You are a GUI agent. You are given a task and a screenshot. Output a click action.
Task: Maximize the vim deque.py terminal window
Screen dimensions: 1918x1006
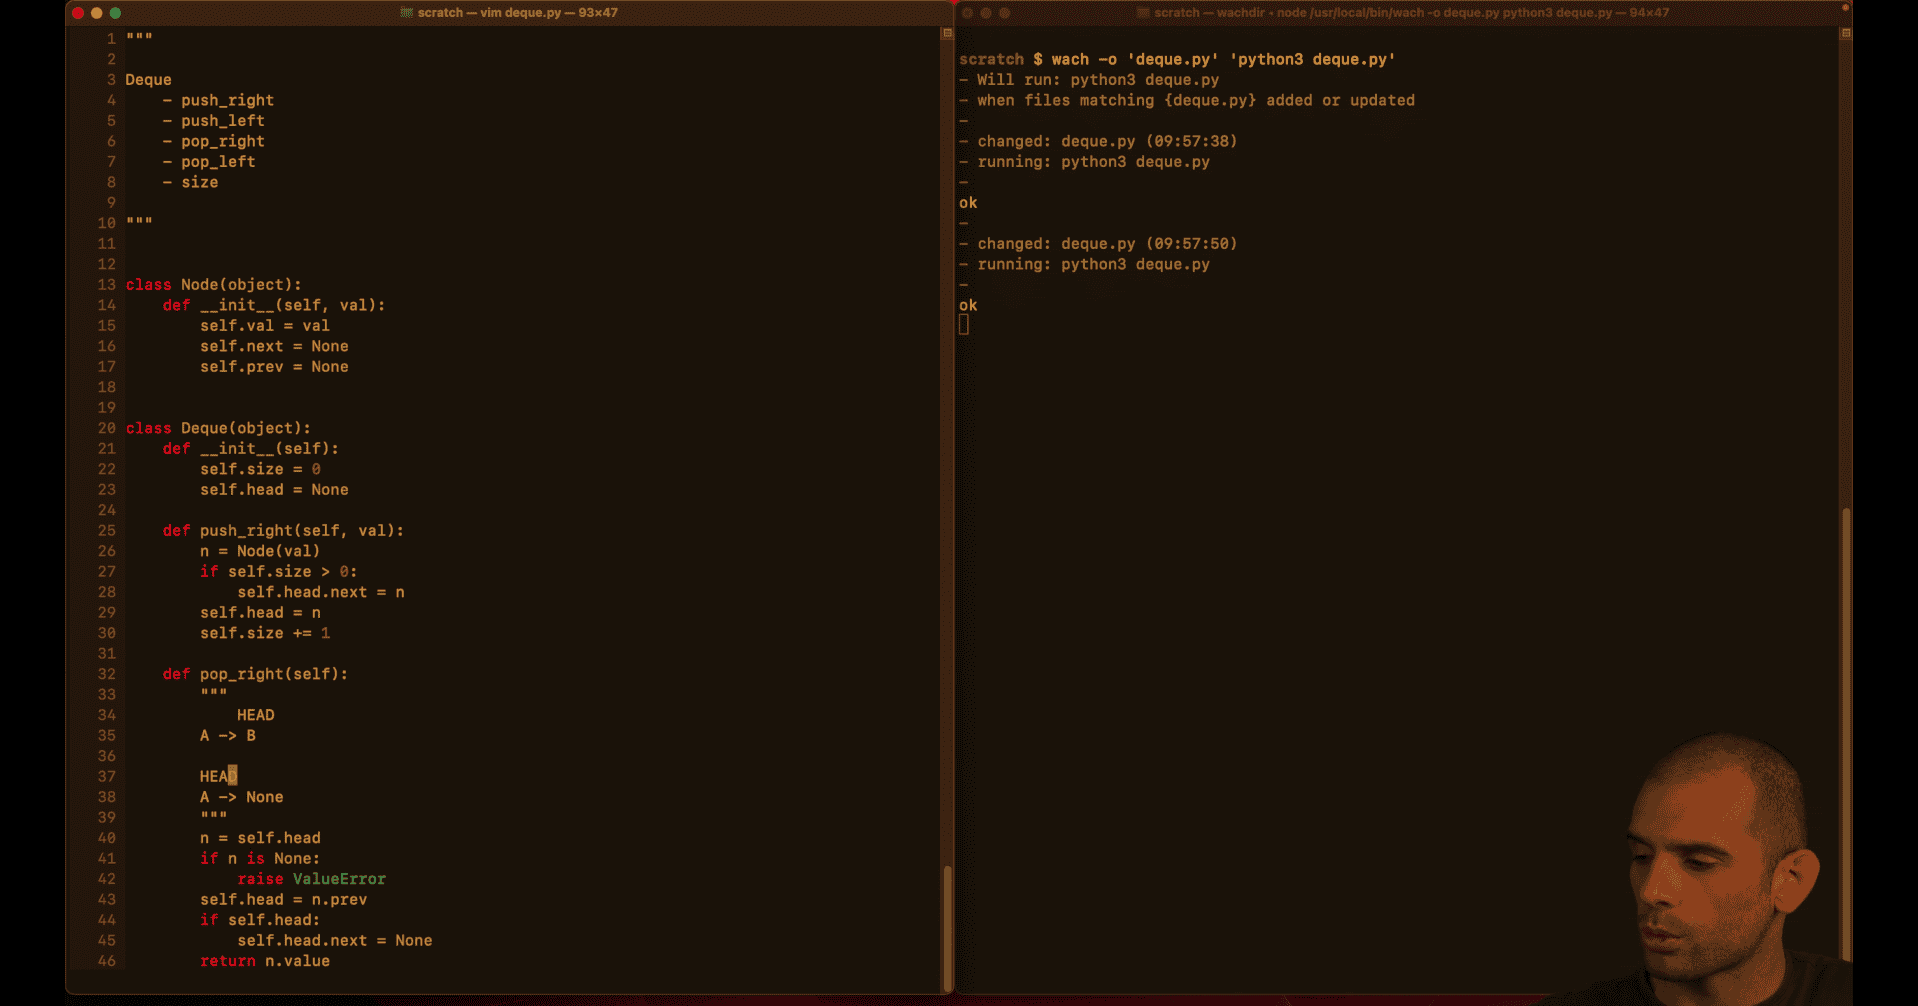(115, 13)
